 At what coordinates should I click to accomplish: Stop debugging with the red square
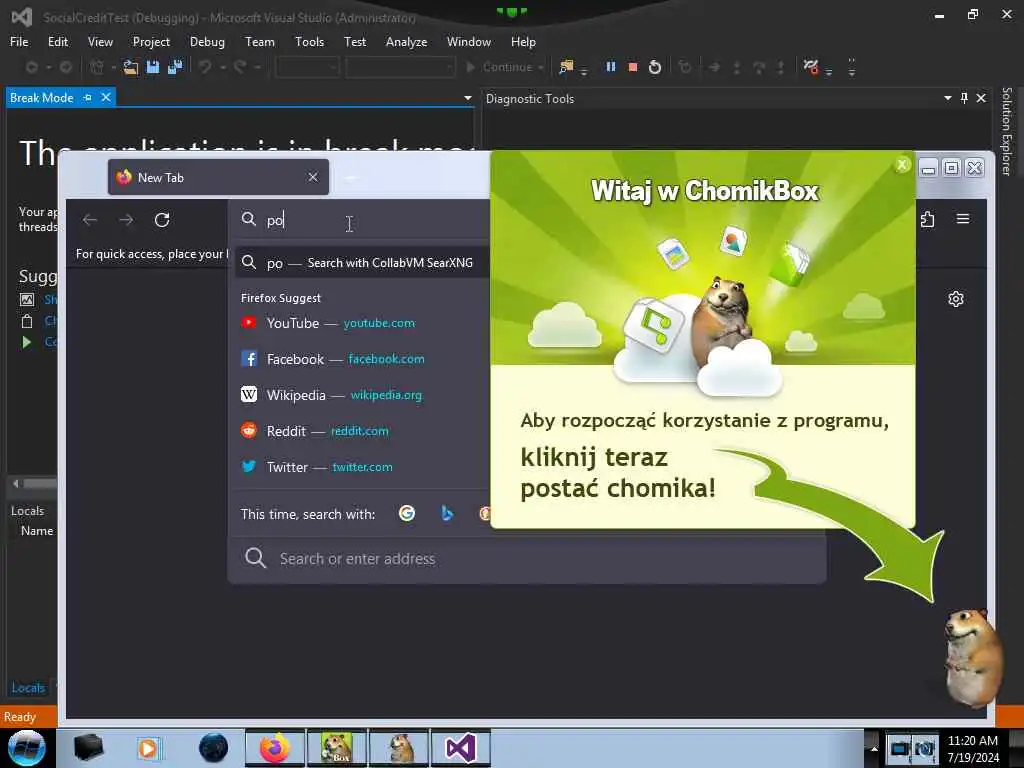[632, 67]
